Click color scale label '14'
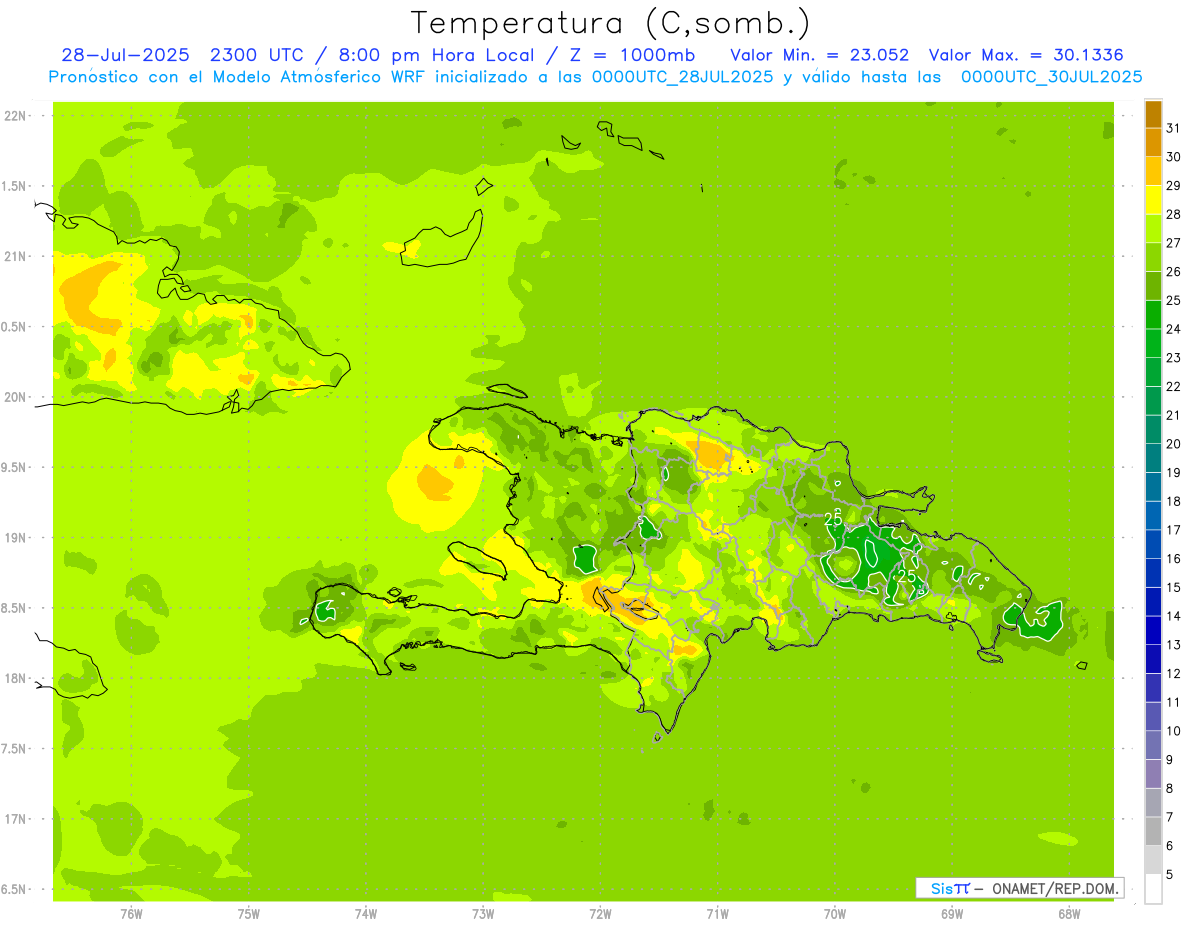Screen dimensions: 1200x927 click(x=1173, y=616)
